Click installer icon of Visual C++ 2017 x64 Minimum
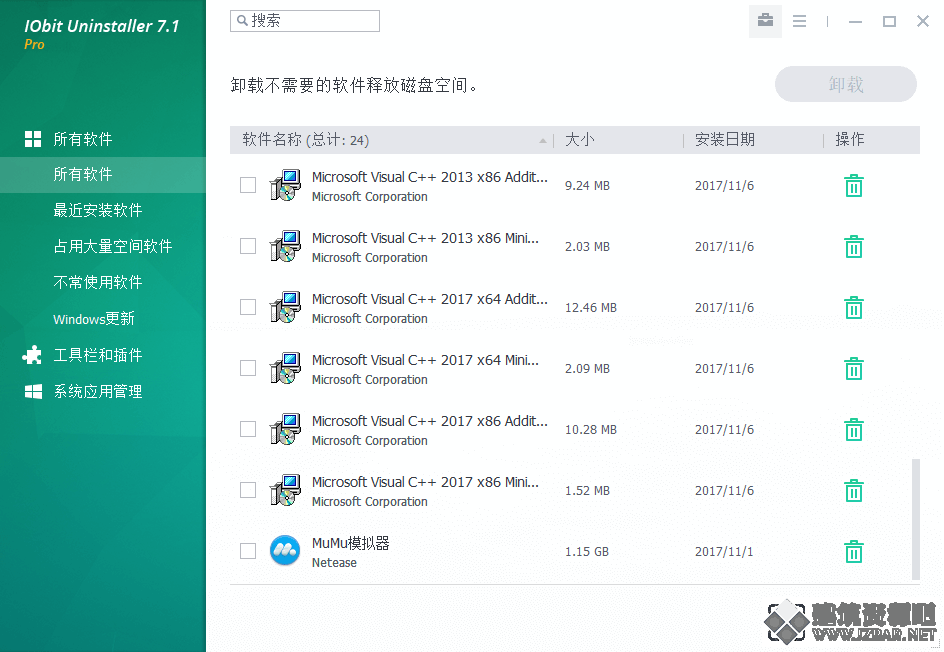 (285, 368)
